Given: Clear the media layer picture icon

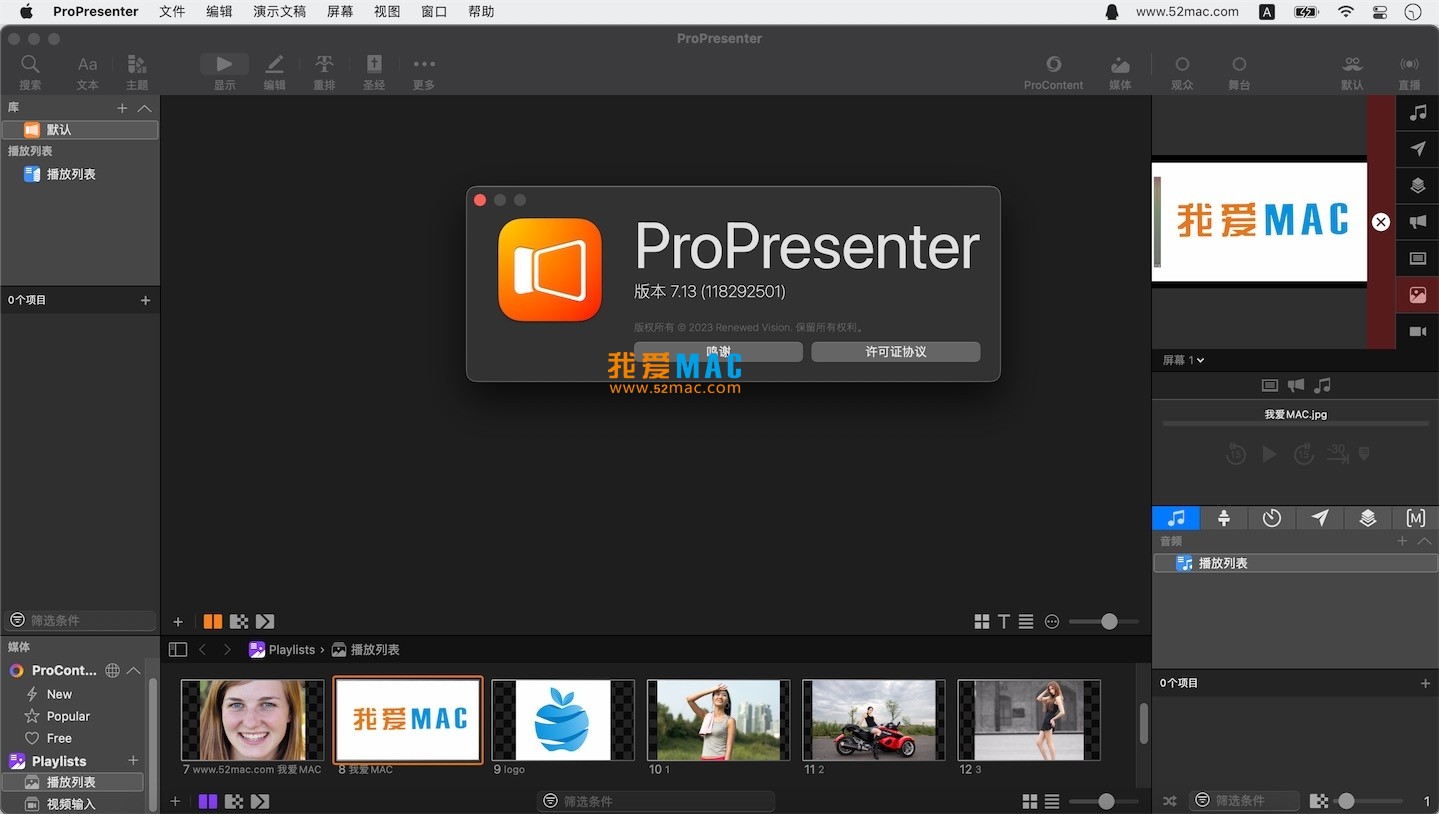Looking at the screenshot, I should (x=1418, y=294).
